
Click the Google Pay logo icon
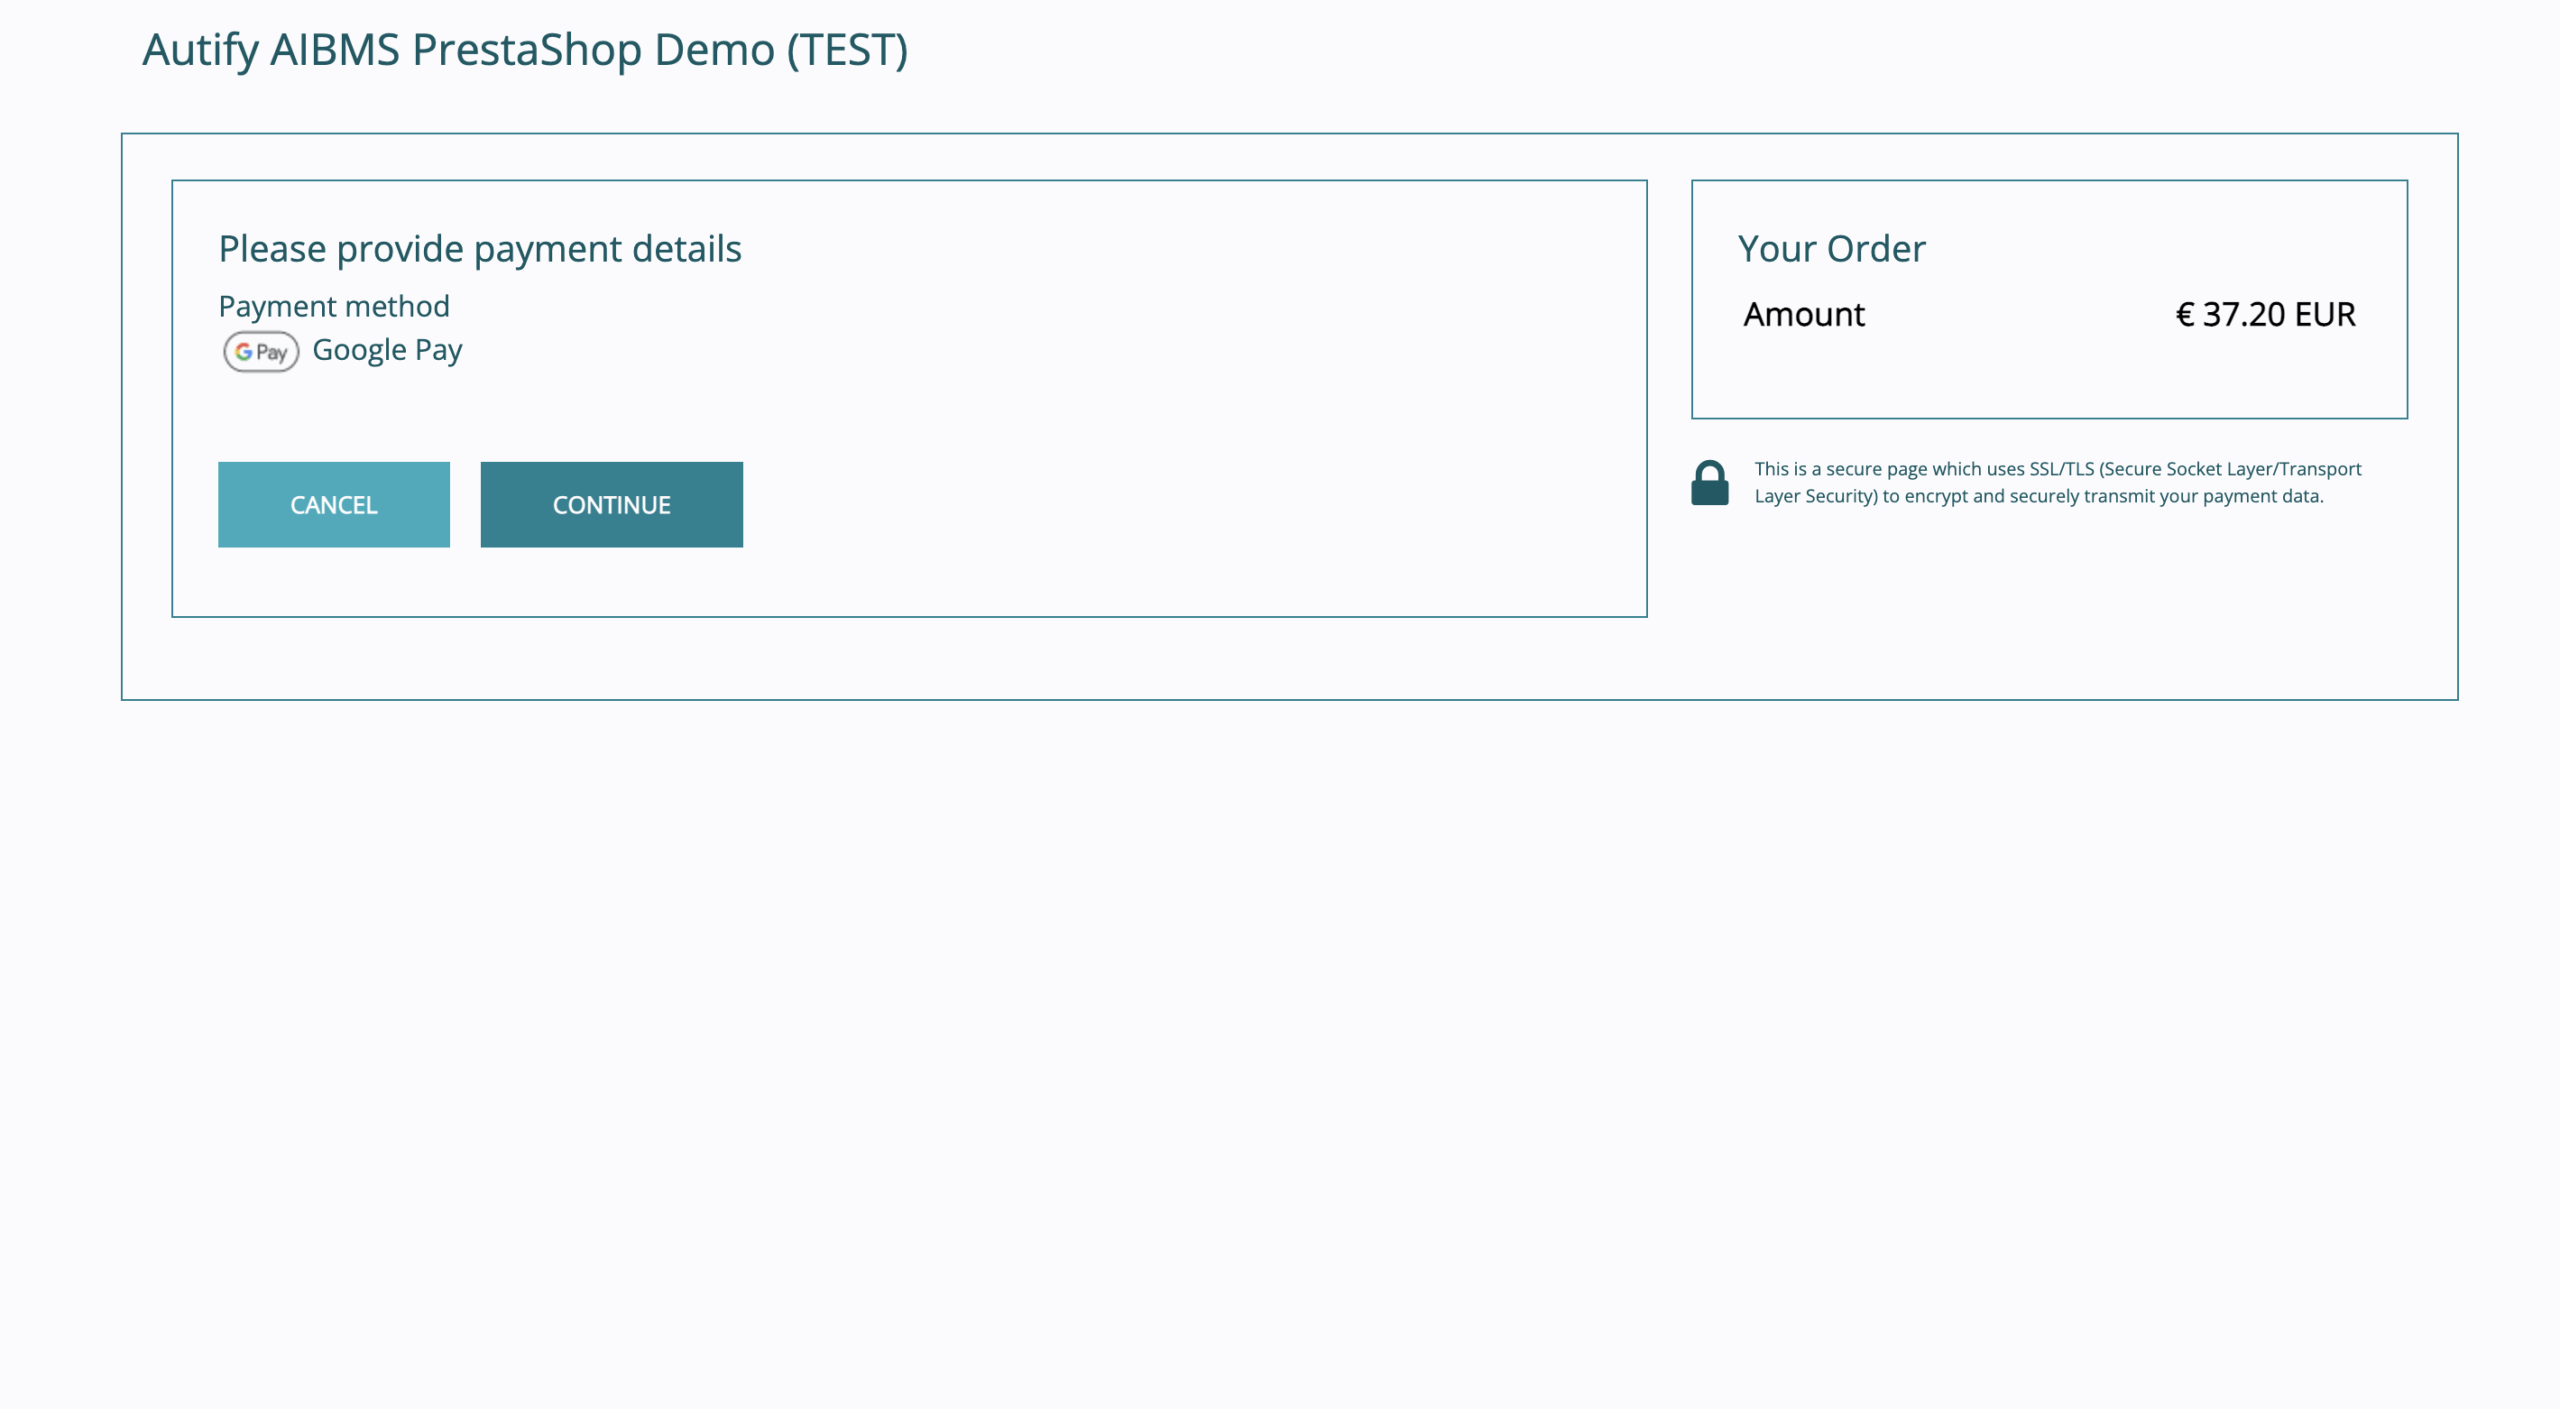coord(261,352)
